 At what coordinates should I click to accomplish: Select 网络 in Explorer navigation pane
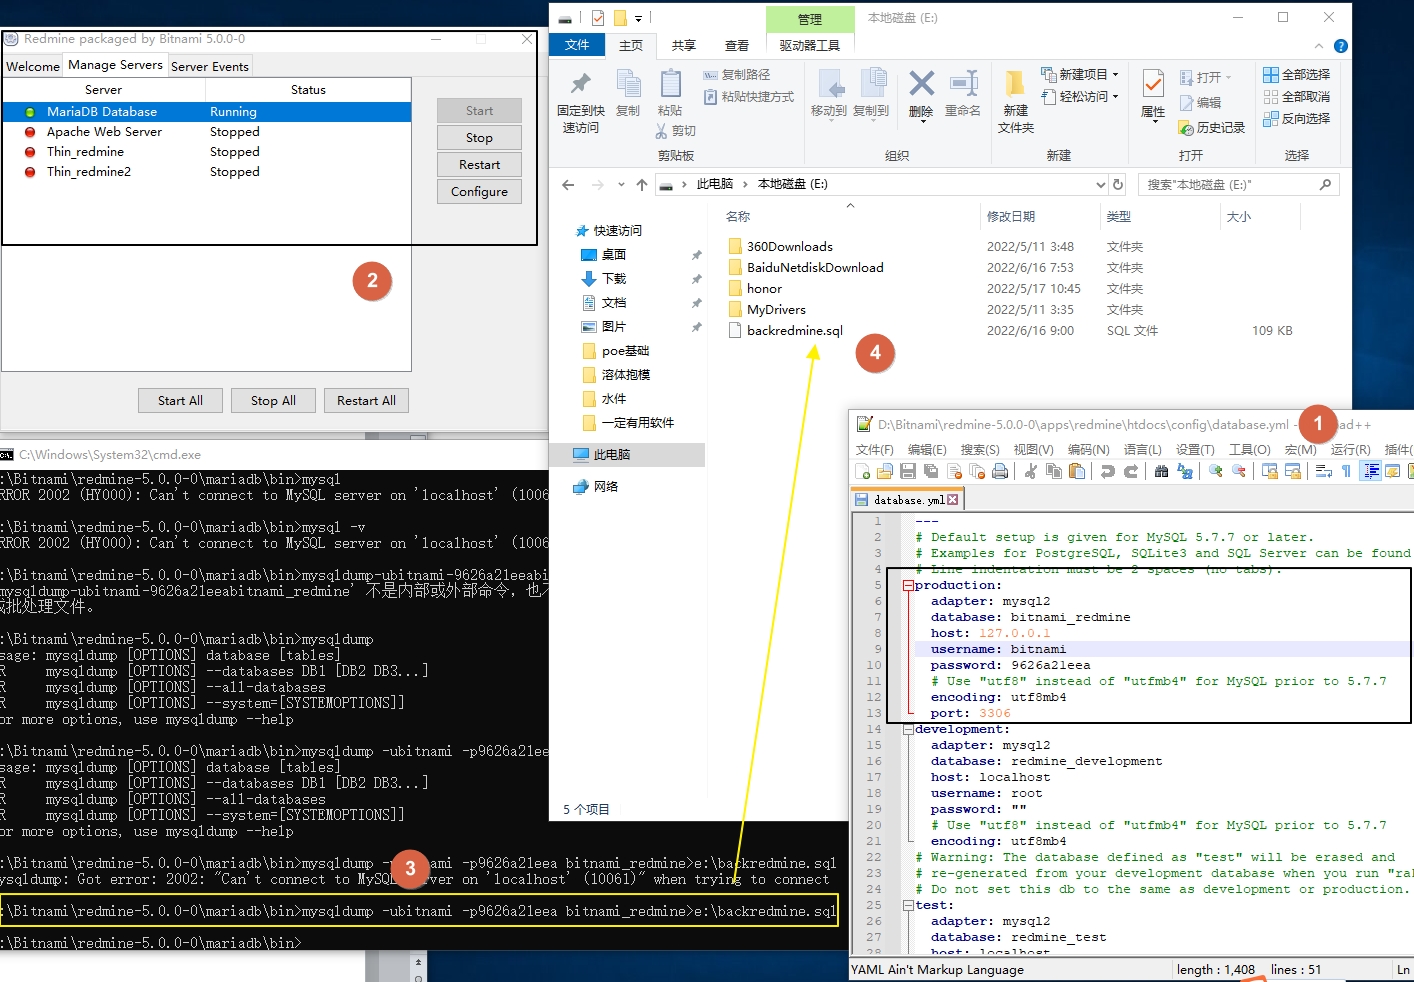(x=606, y=487)
